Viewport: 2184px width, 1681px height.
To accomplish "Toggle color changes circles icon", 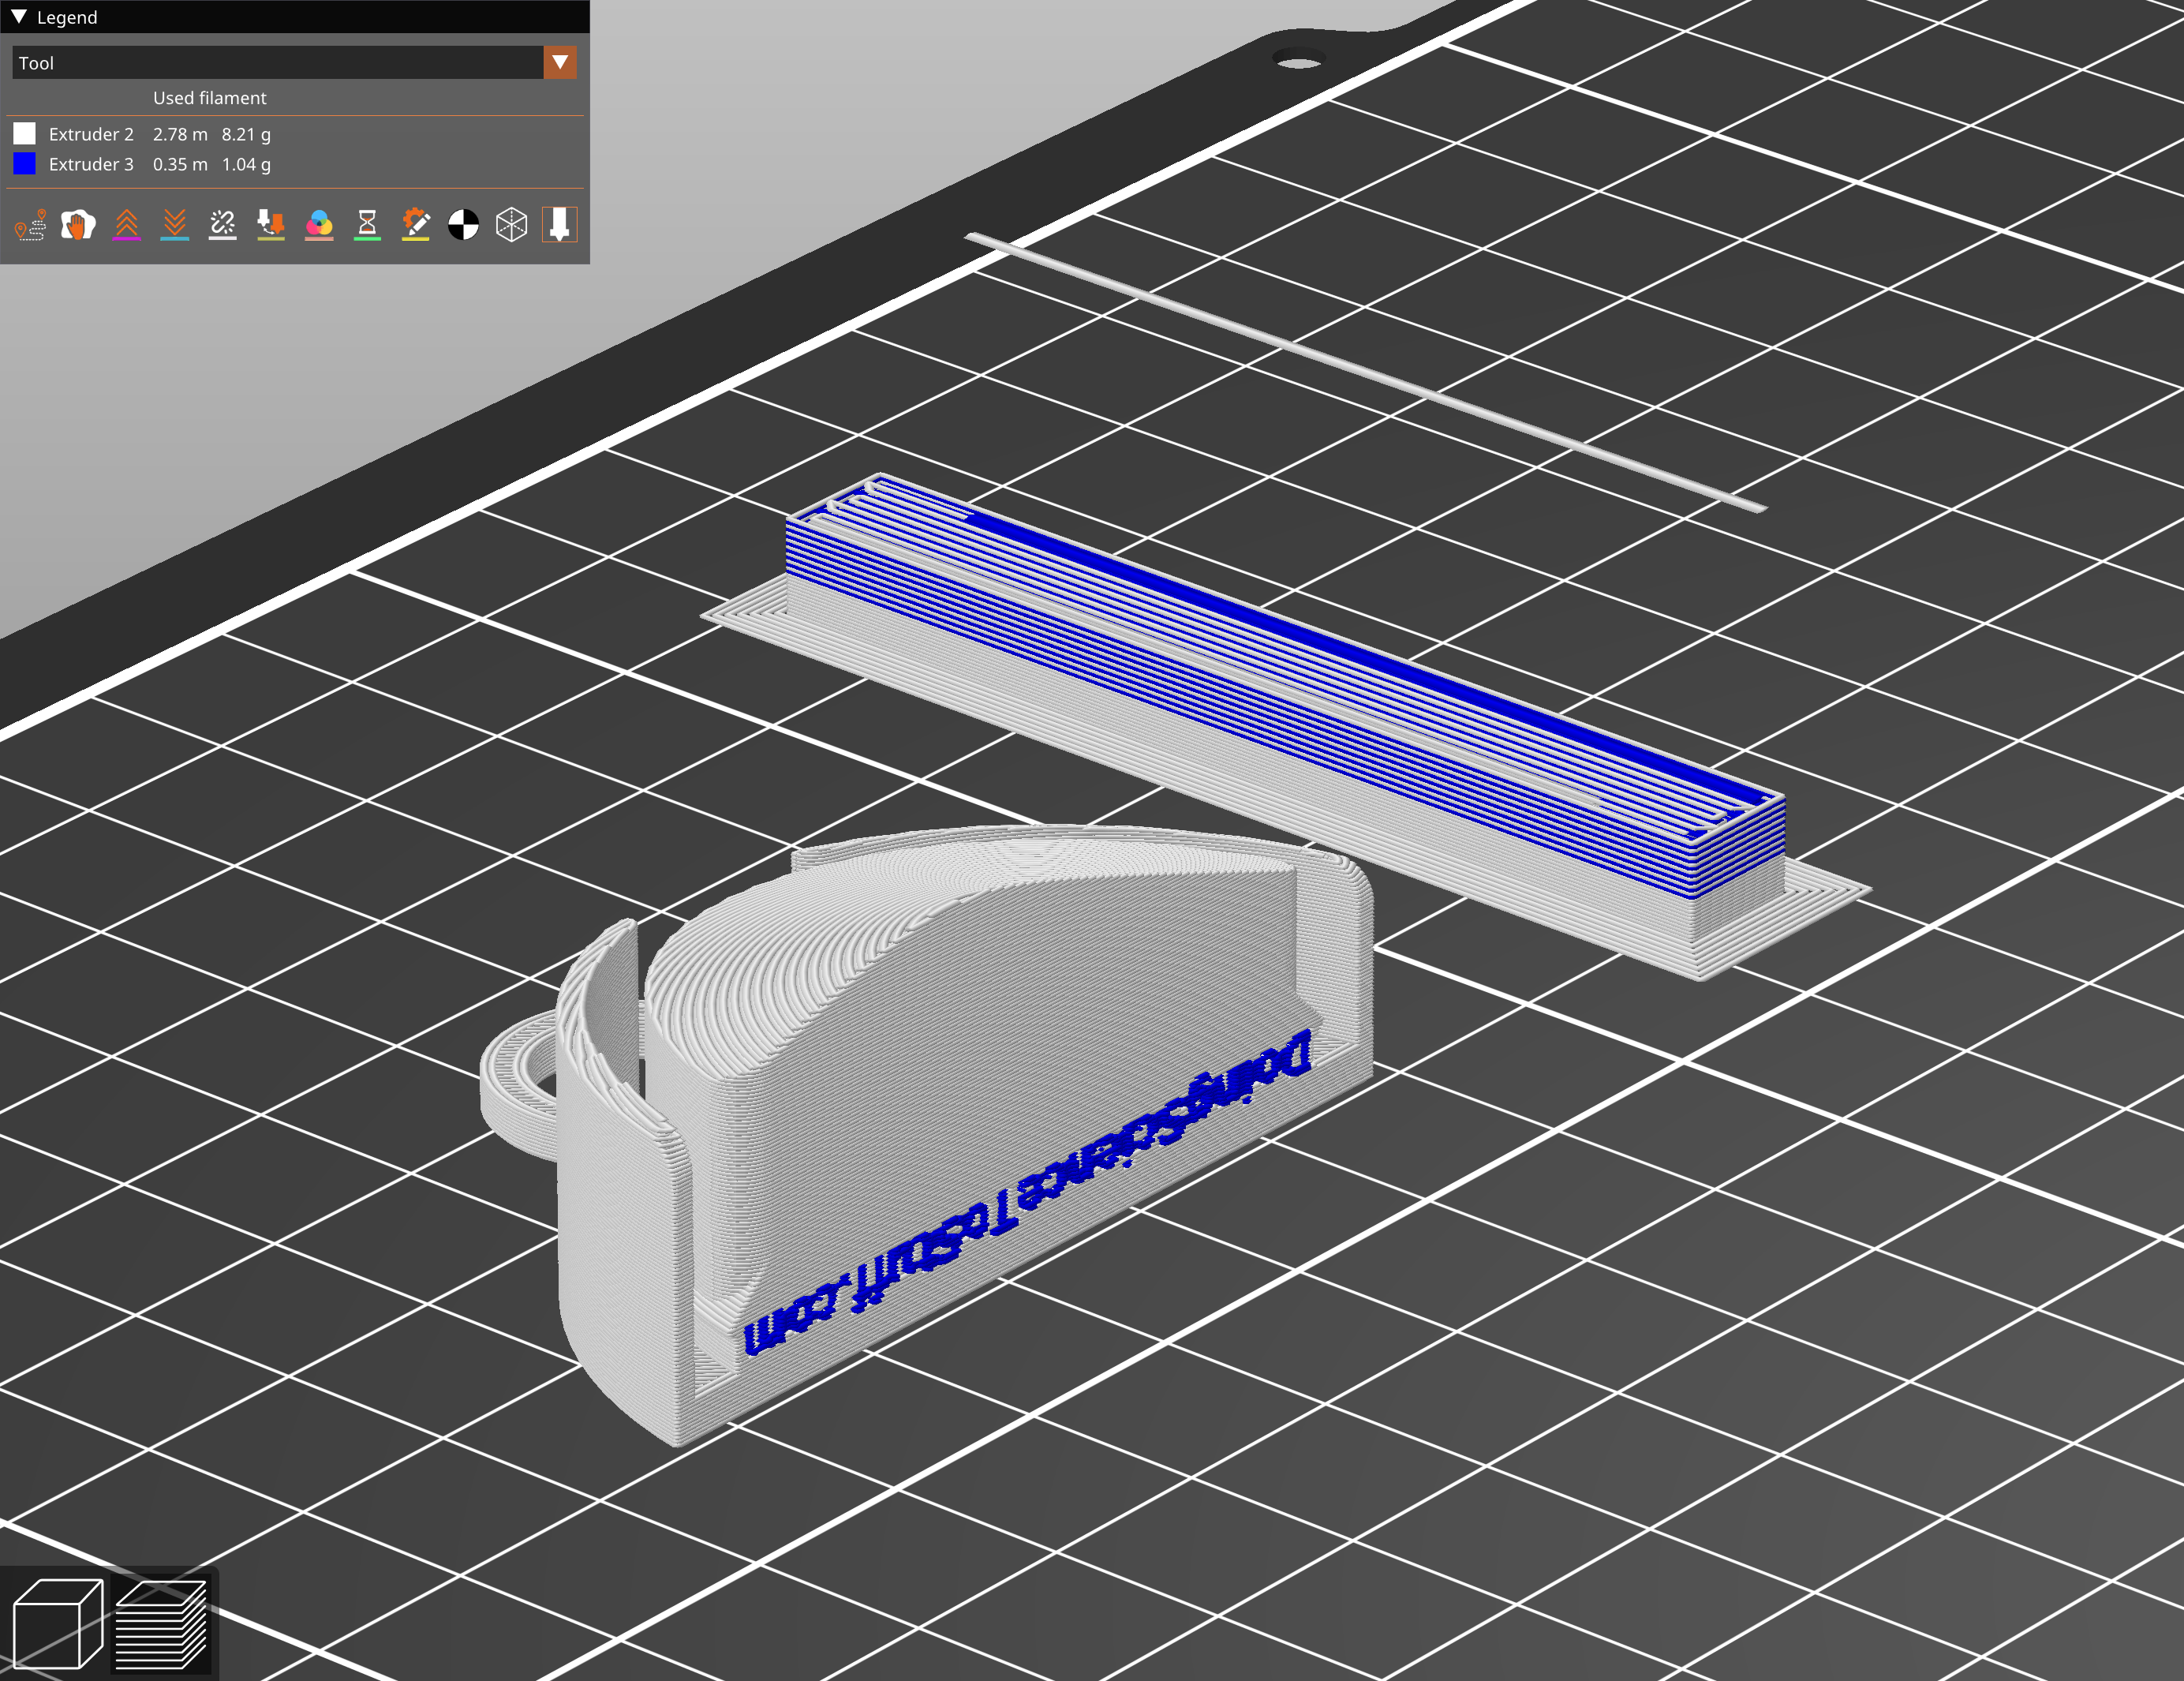I will click(319, 225).
